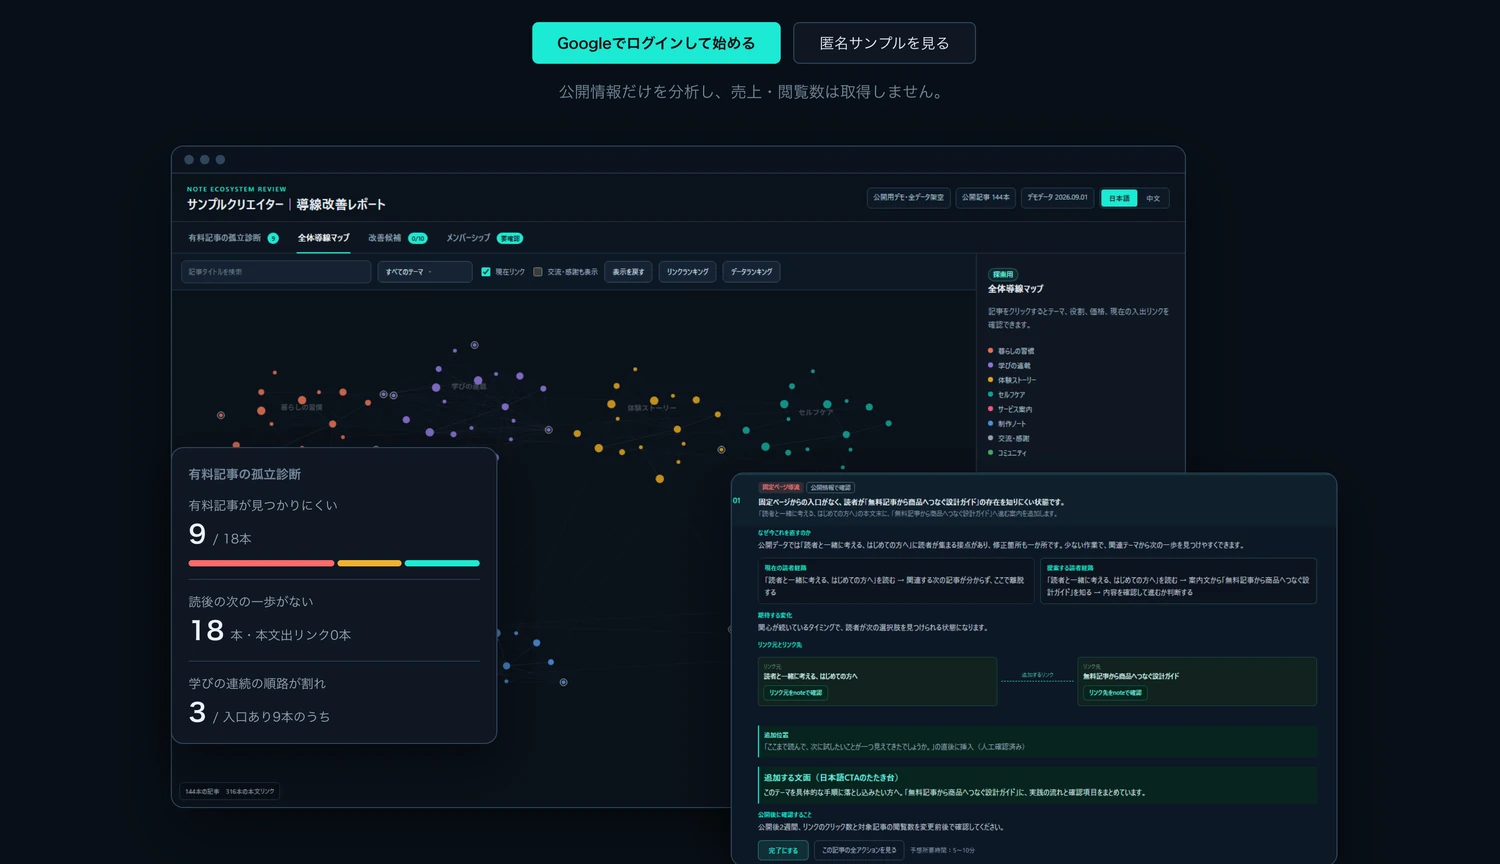The width and height of the screenshot is (1500, 864).
Task: Open the 改善候補 tab
Action: [397, 238]
